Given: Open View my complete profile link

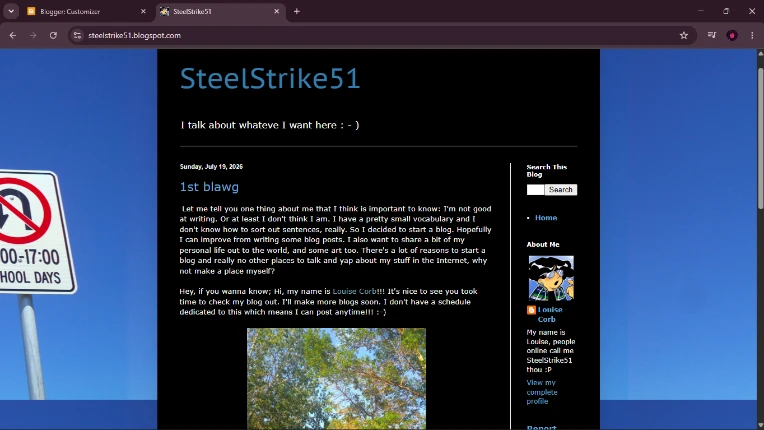Looking at the screenshot, I should coord(542,392).
